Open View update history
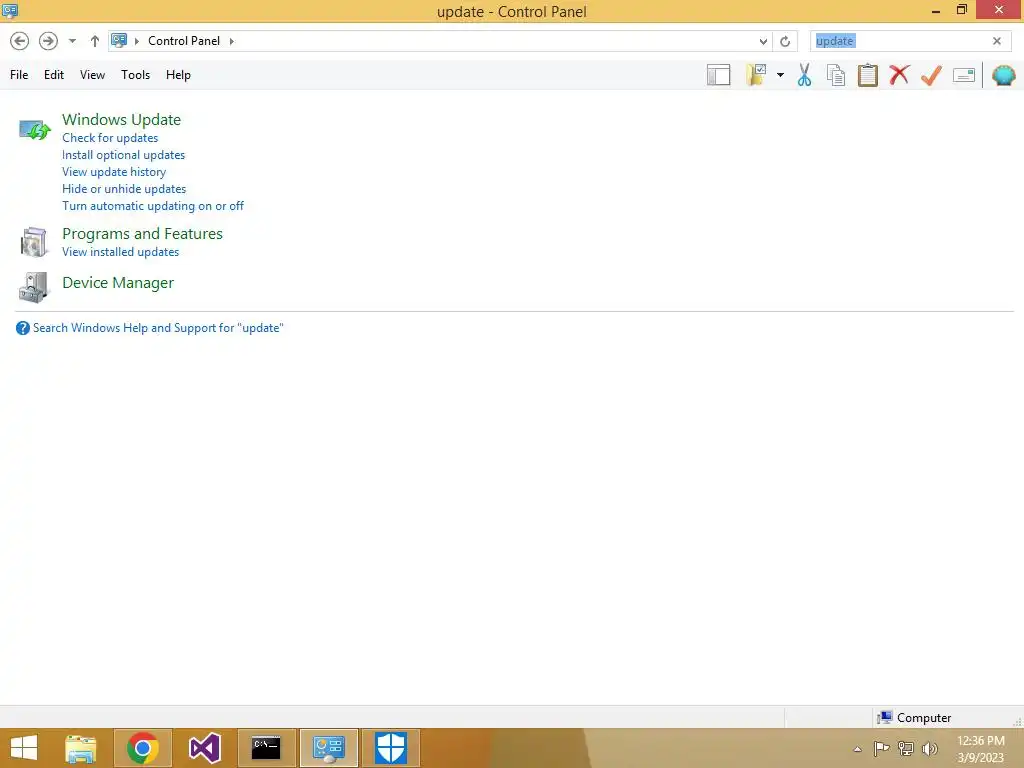 pos(114,172)
